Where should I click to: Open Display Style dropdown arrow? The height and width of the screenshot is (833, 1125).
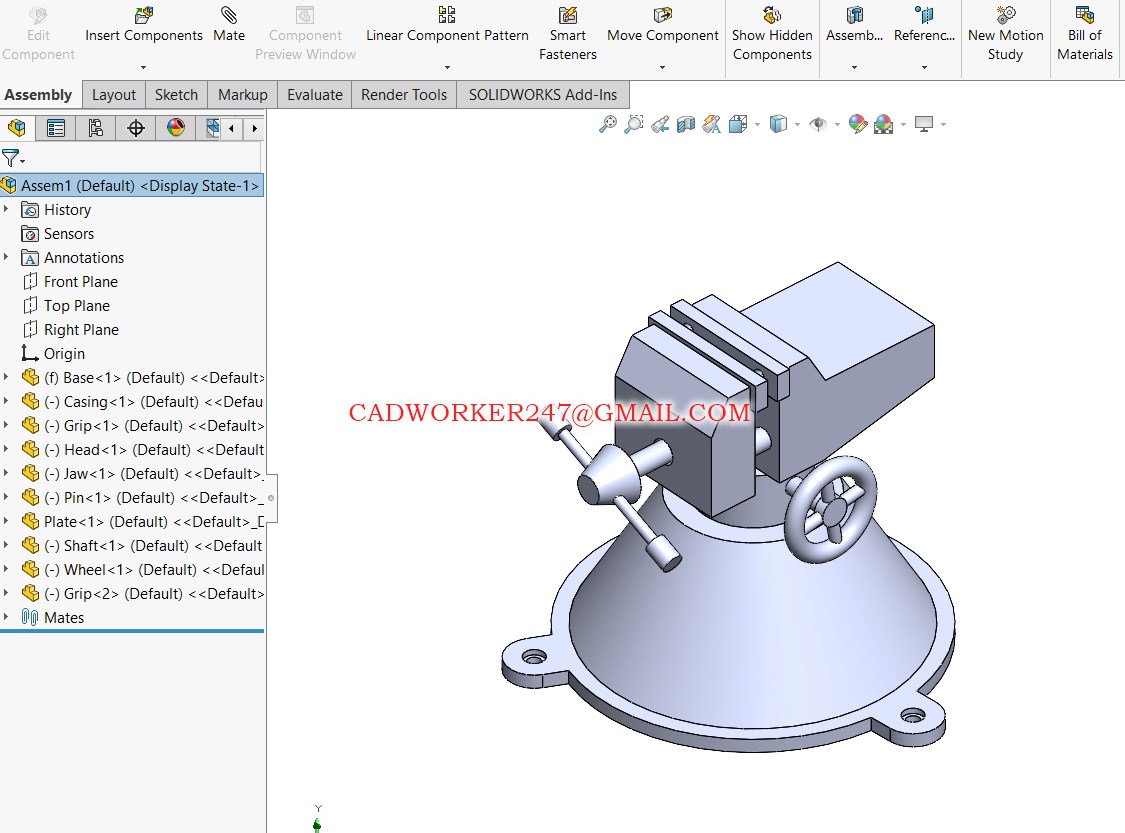click(x=797, y=125)
